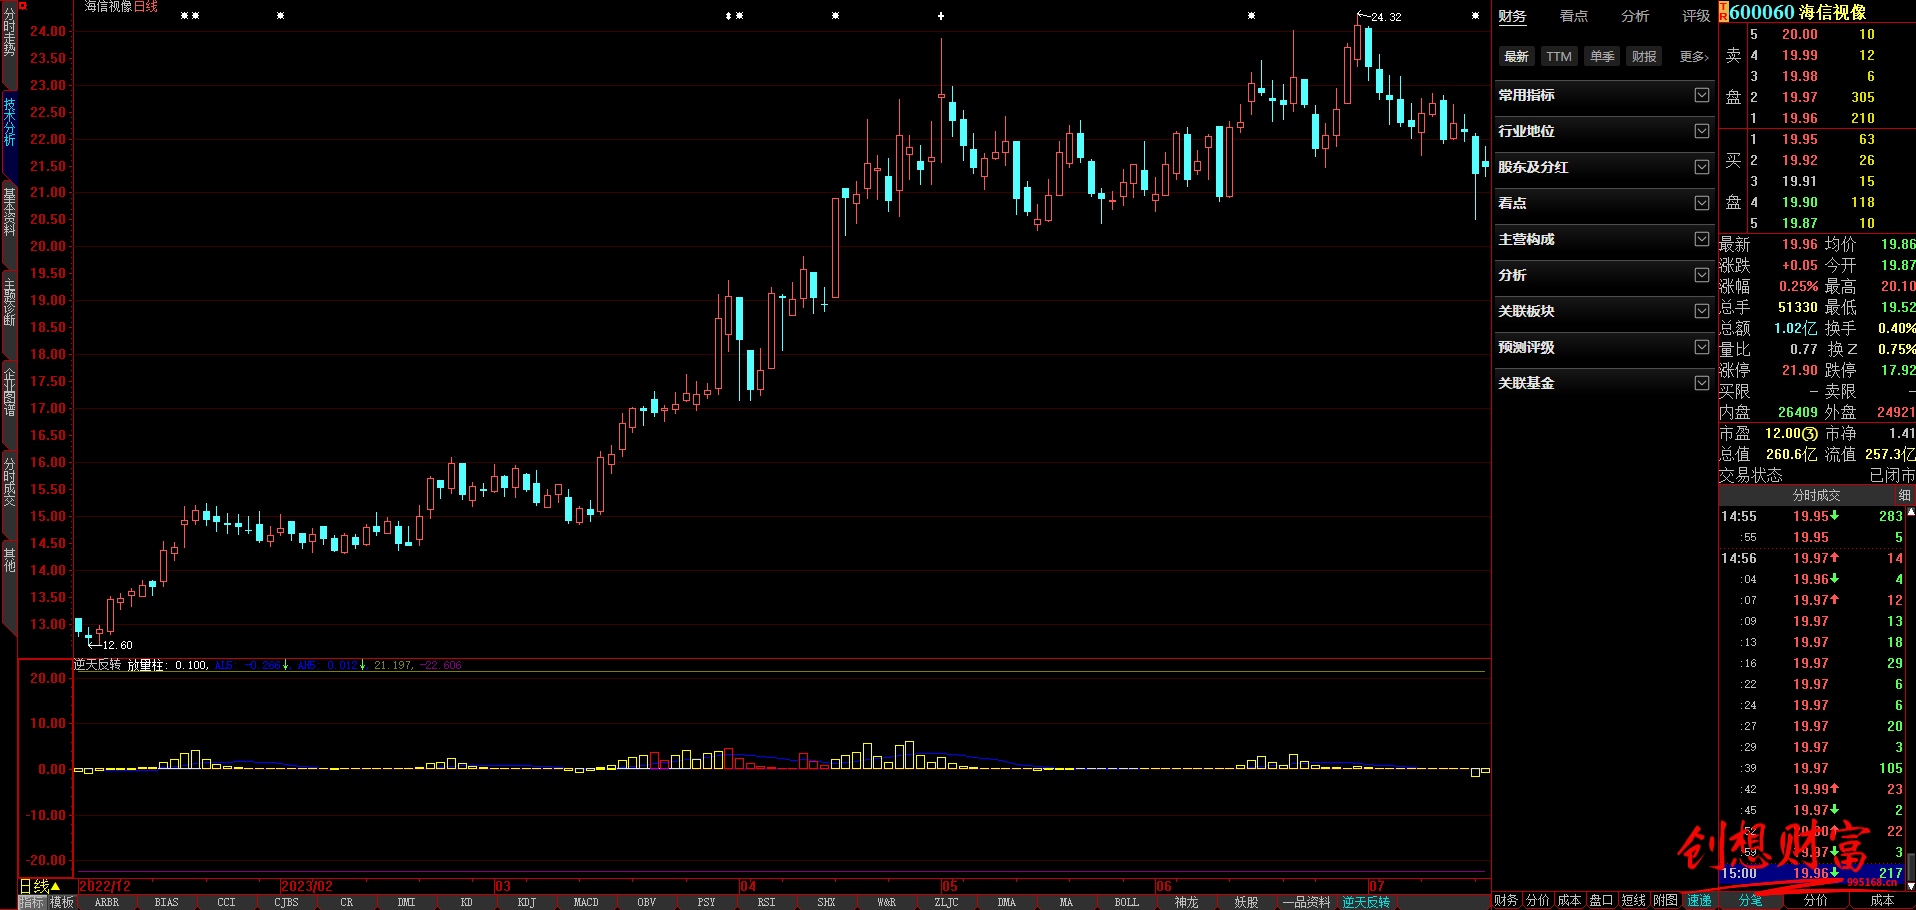This screenshot has width=1916, height=910.
Task: Apply the MA indicator
Action: tap(1067, 902)
